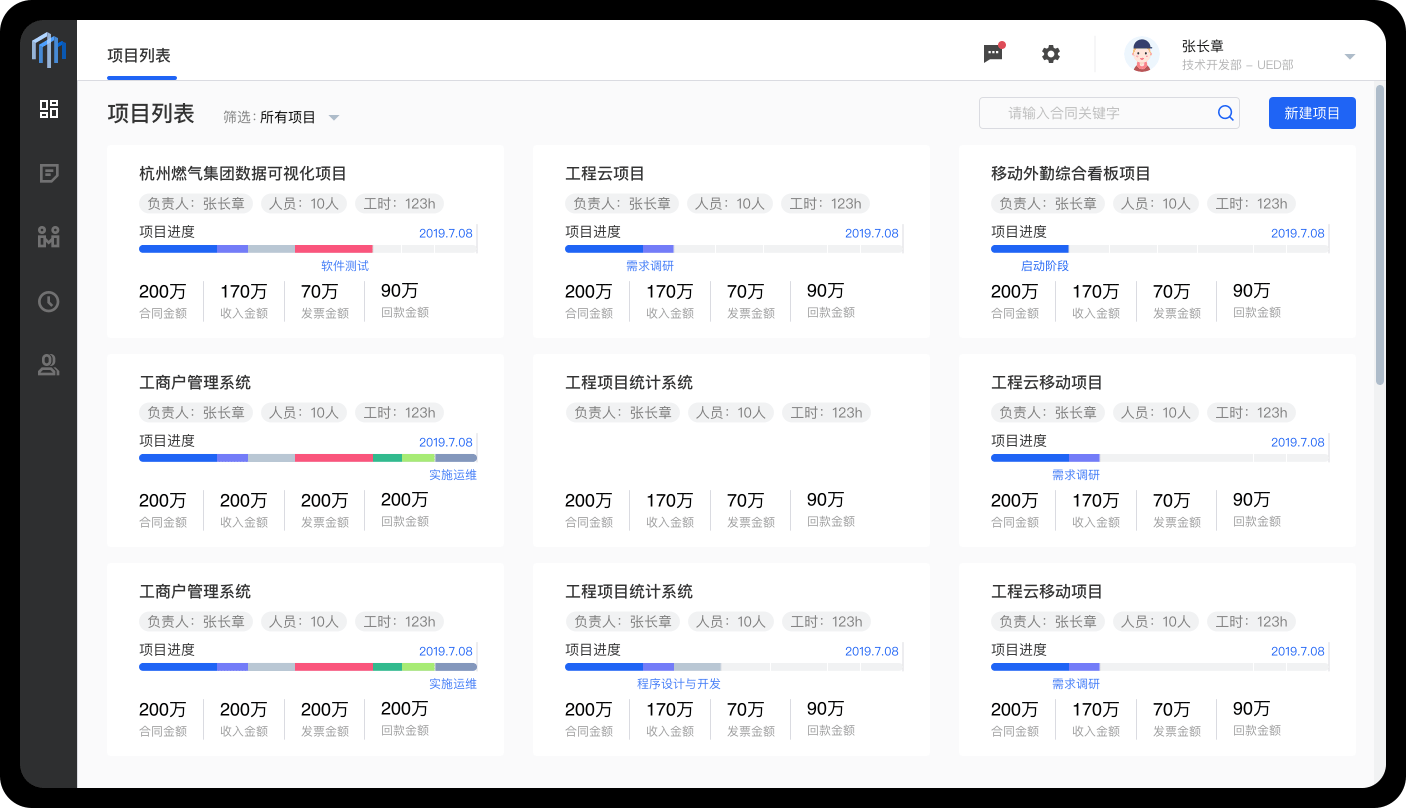
Task: Open the clock timesheet sidebar icon
Action: (48, 301)
